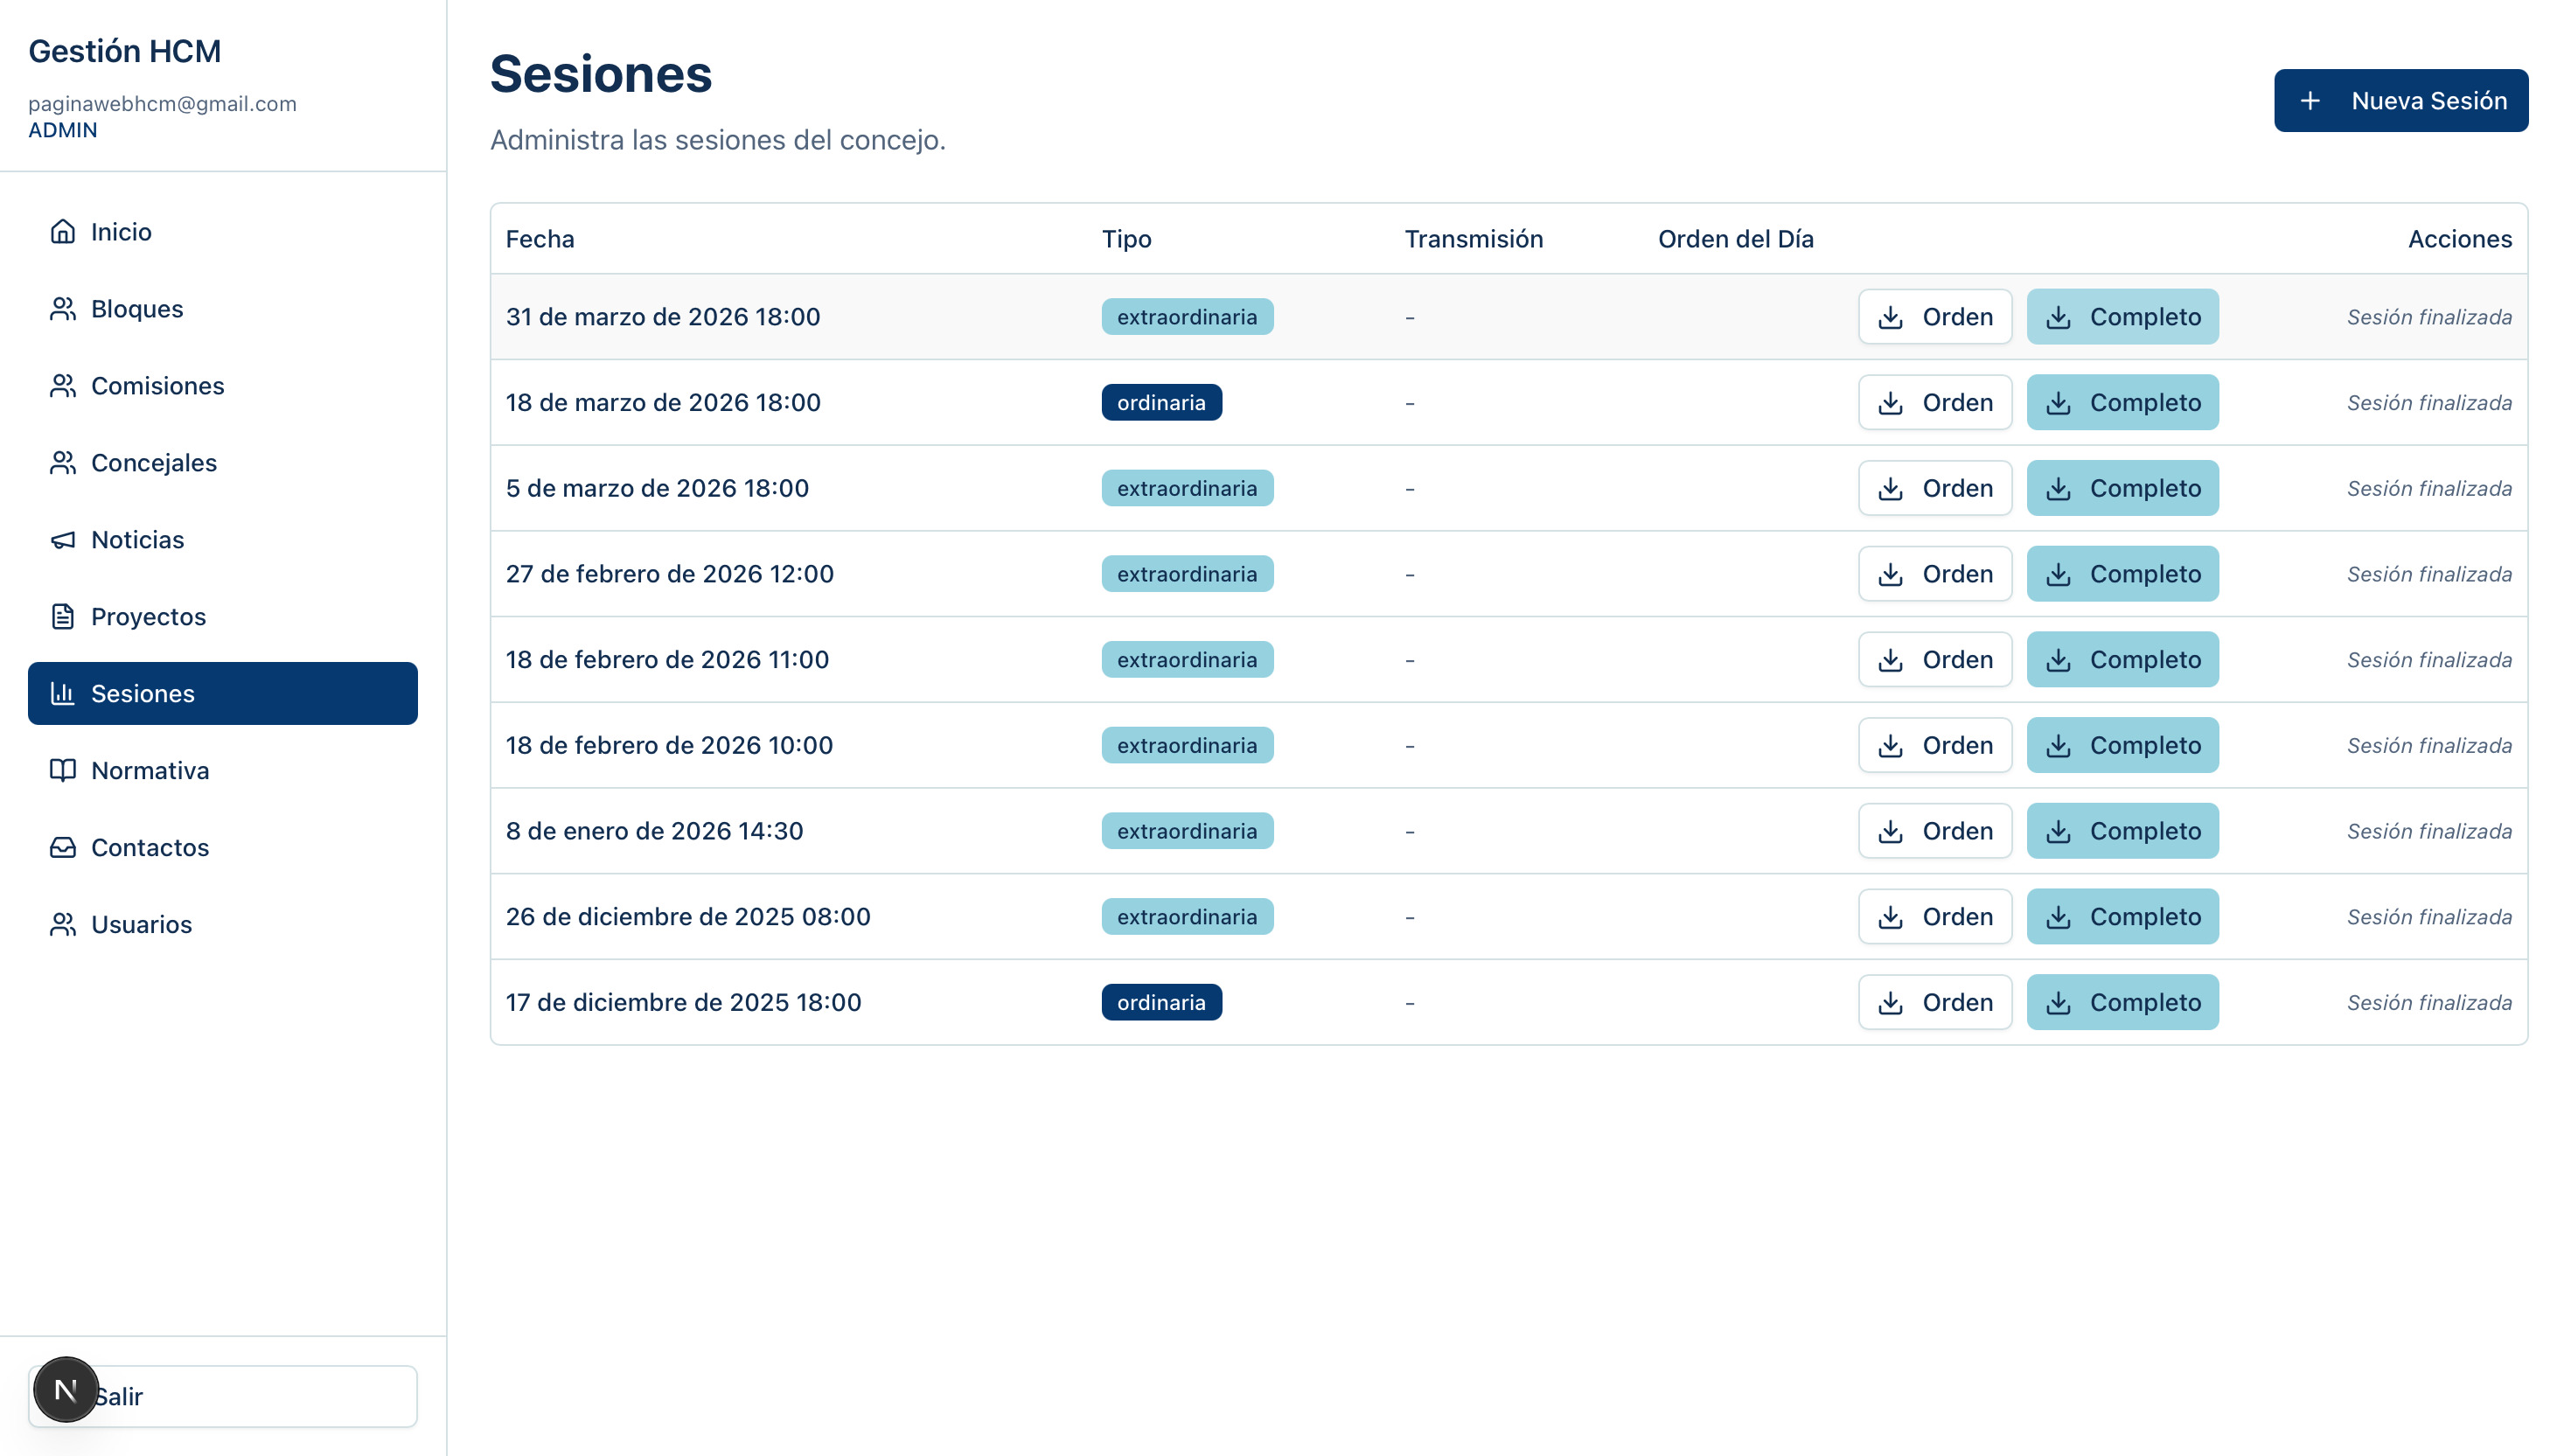Open Normativa from the sidebar

pyautogui.click(x=223, y=771)
